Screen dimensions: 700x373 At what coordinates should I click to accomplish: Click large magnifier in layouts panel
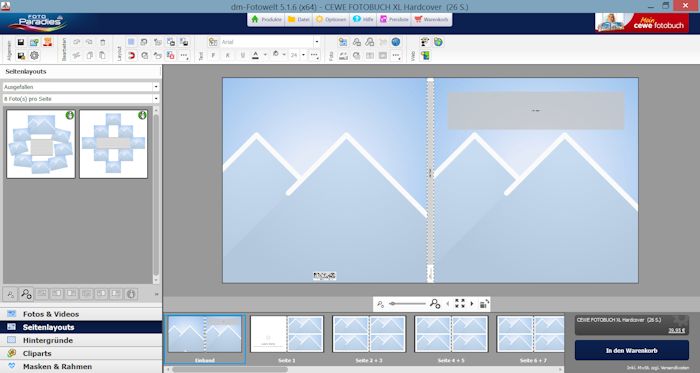pos(26,294)
